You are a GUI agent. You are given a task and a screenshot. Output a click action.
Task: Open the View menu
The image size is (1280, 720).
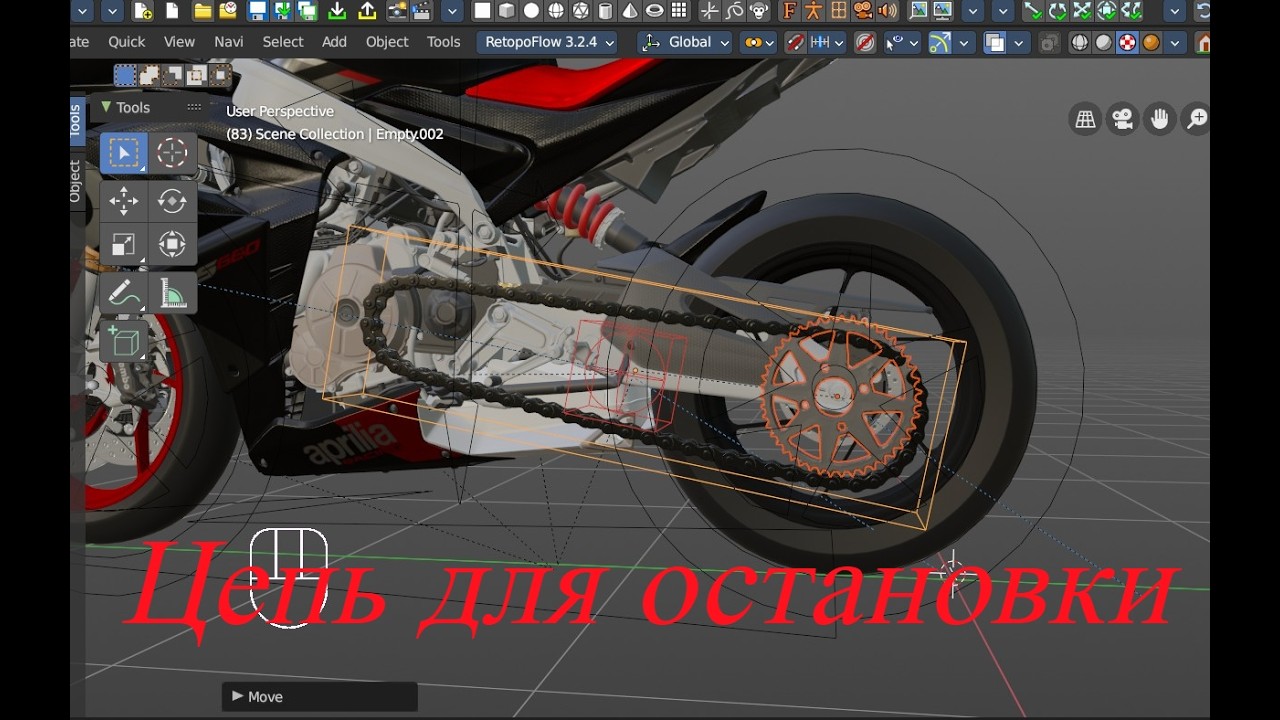click(179, 42)
